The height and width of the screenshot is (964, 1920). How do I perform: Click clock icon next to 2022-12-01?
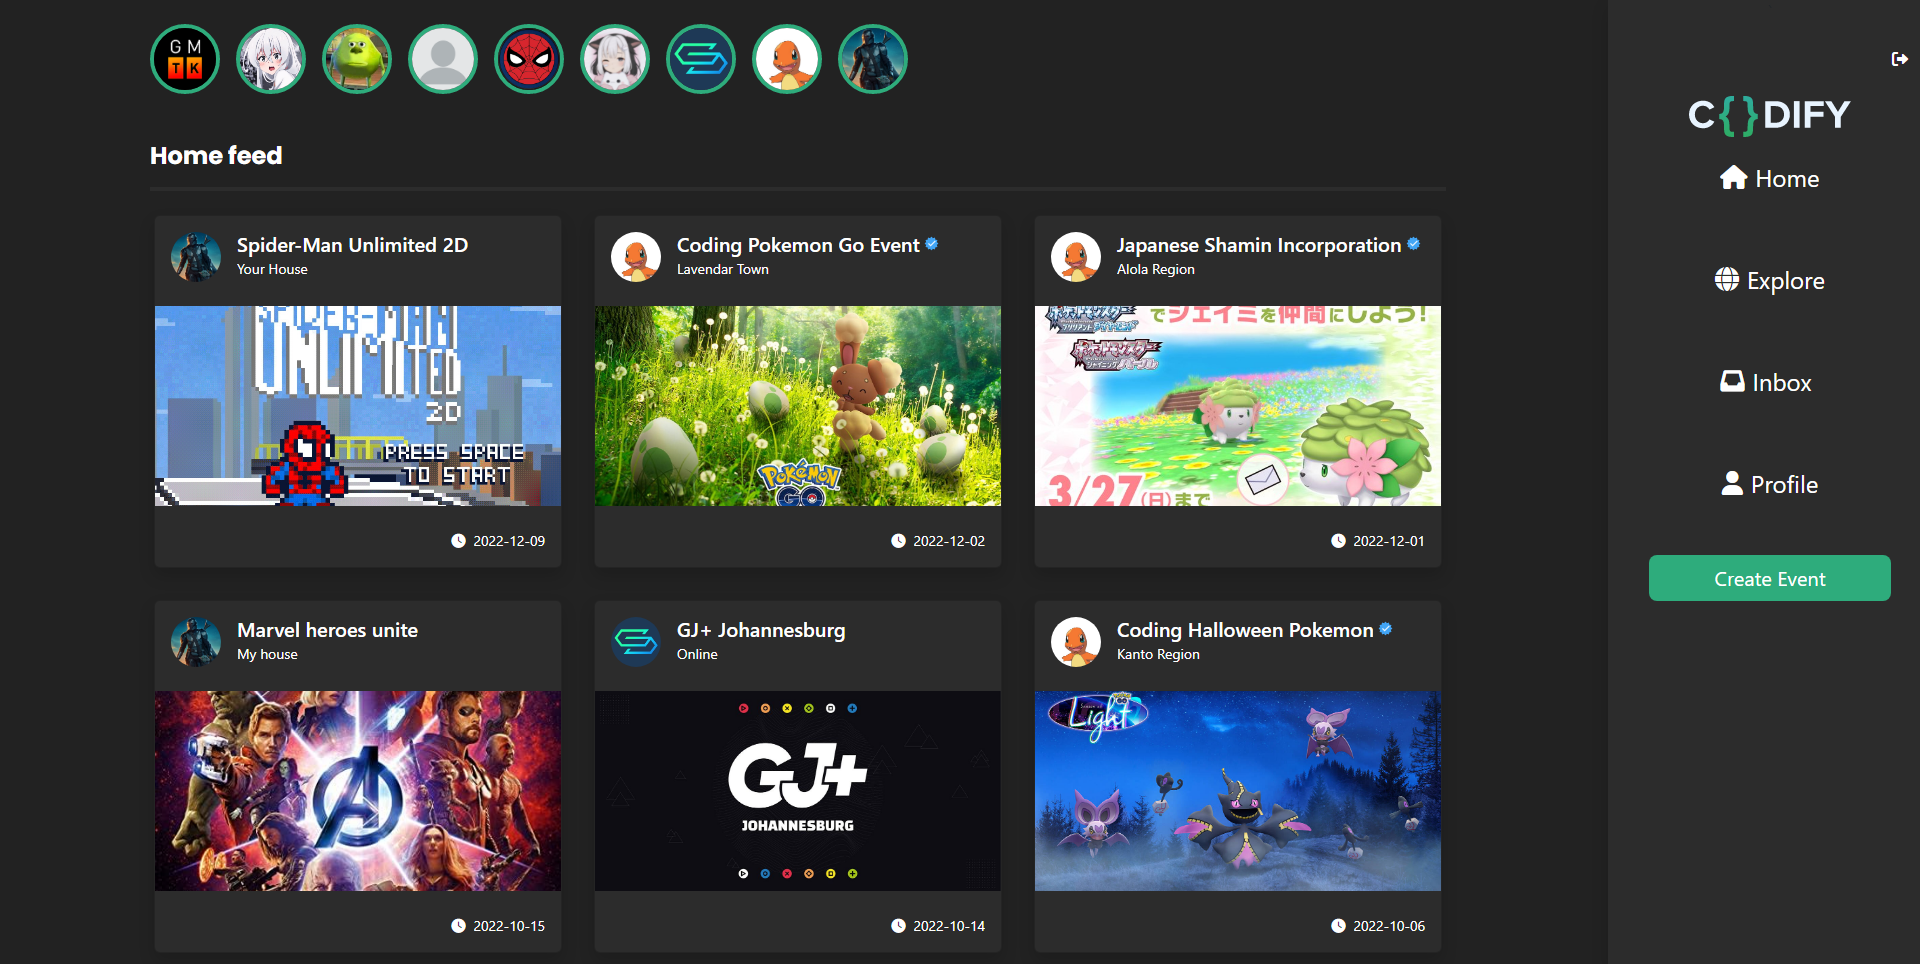coord(1338,540)
